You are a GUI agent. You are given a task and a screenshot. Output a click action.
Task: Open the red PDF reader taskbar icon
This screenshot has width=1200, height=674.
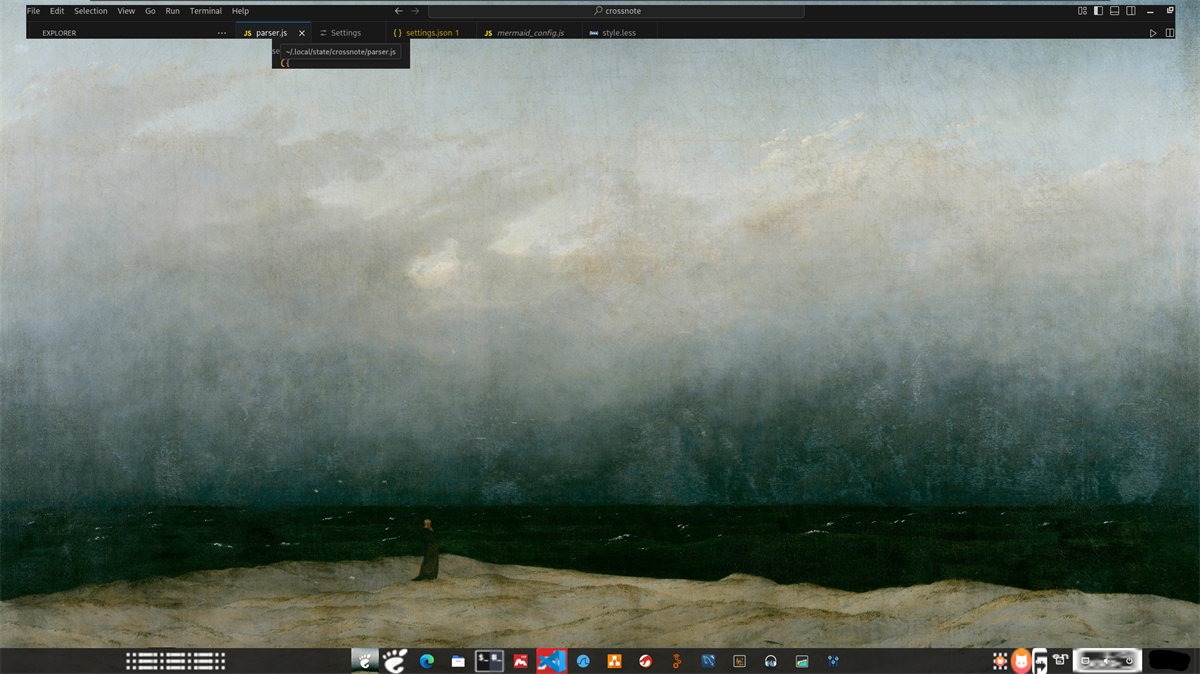(520, 661)
